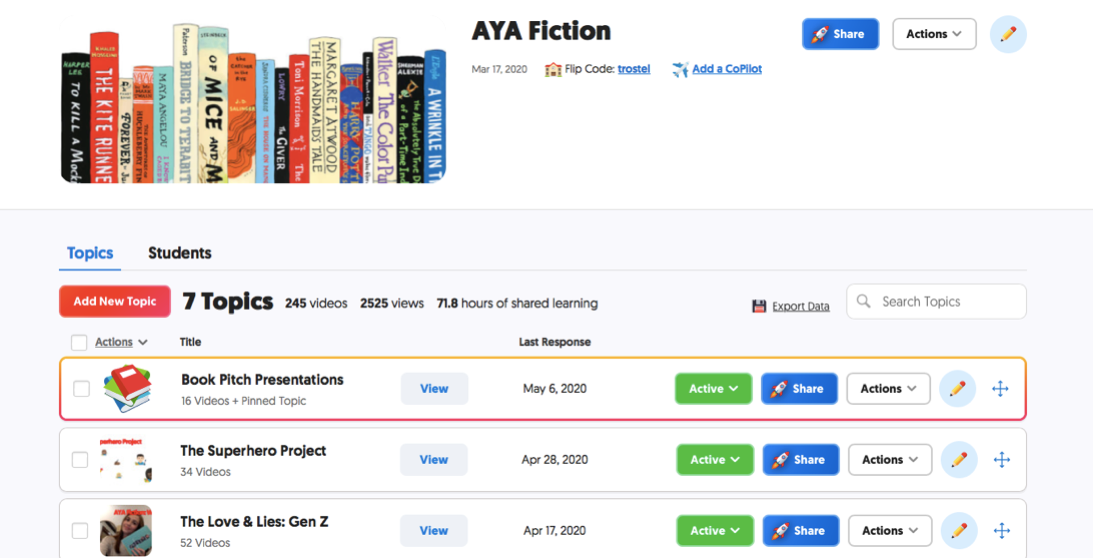This screenshot has width=1093, height=558.
Task: Open the grid Actions dropdown near the top Share button
Action: pyautogui.click(x=934, y=34)
